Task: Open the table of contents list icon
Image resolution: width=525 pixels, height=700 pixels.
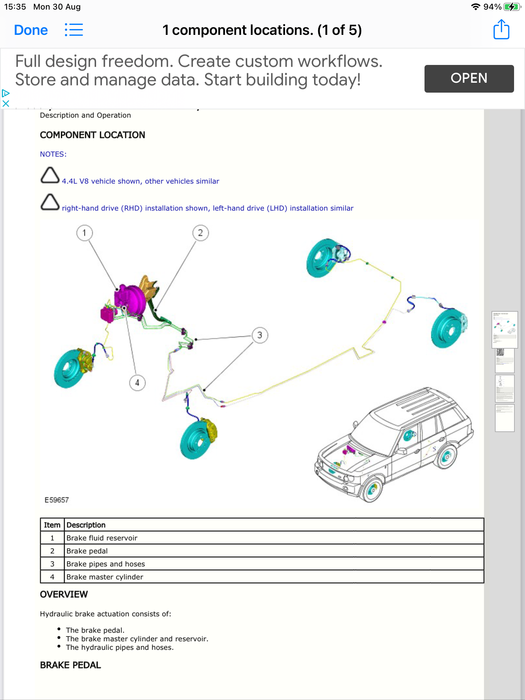Action: click(x=74, y=30)
